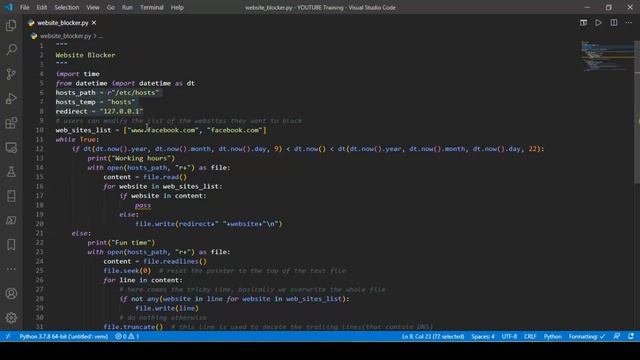Screen dimensions: 640x360
Task: Select the Python 3.7.8 64-bit interpreter
Action: coord(64,336)
